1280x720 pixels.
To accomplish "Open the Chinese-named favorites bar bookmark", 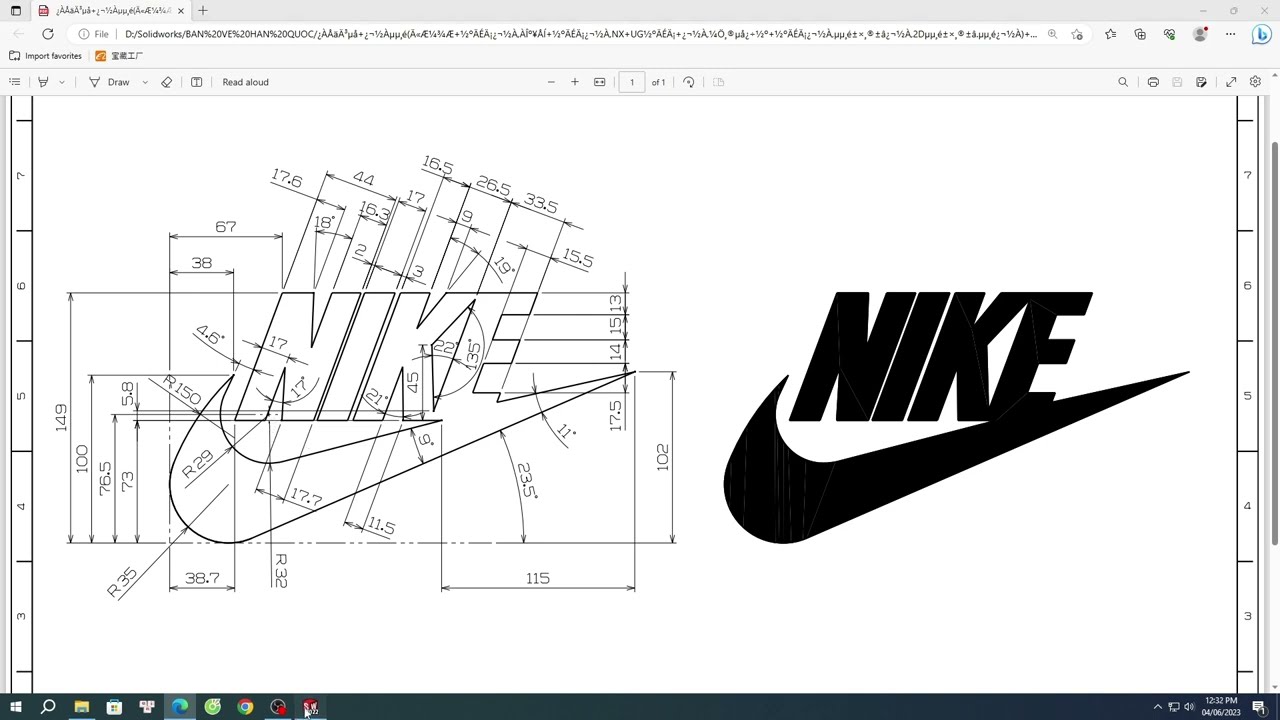I will pos(119,56).
